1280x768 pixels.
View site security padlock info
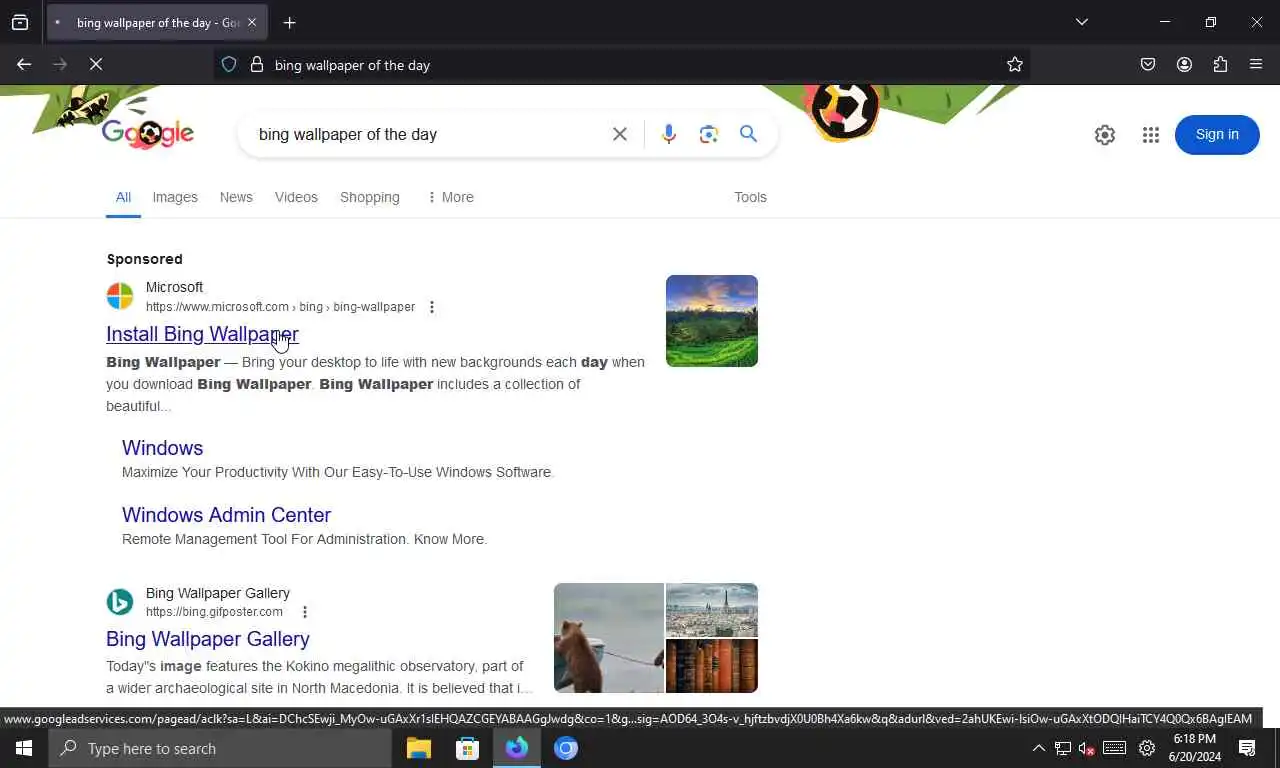click(x=257, y=64)
